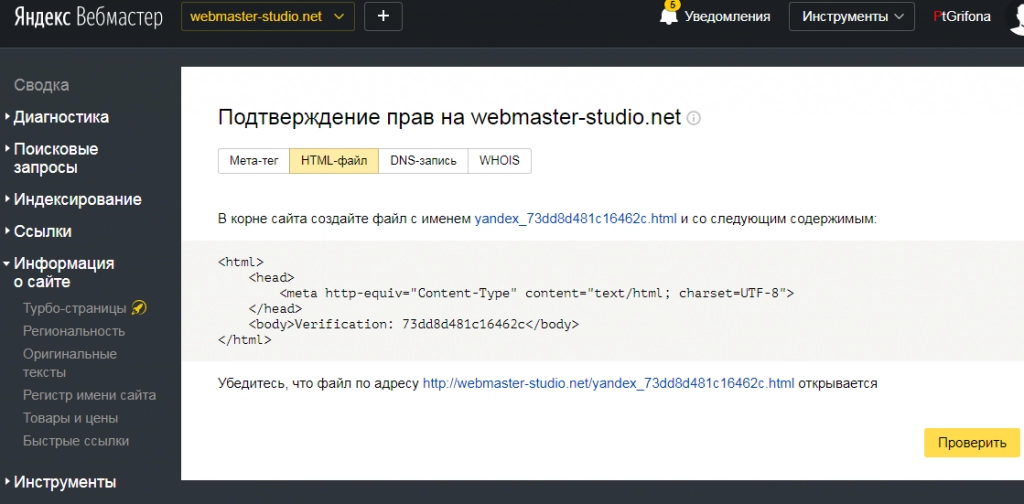Open notifications bell icon
This screenshot has height=504, width=1024.
click(x=669, y=15)
